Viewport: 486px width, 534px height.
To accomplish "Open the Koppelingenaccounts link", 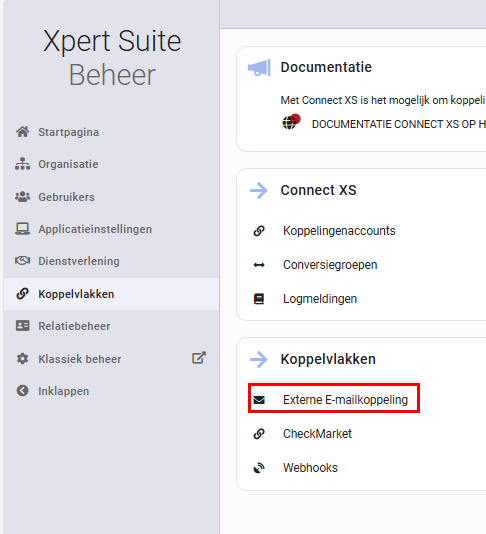I will tap(339, 231).
